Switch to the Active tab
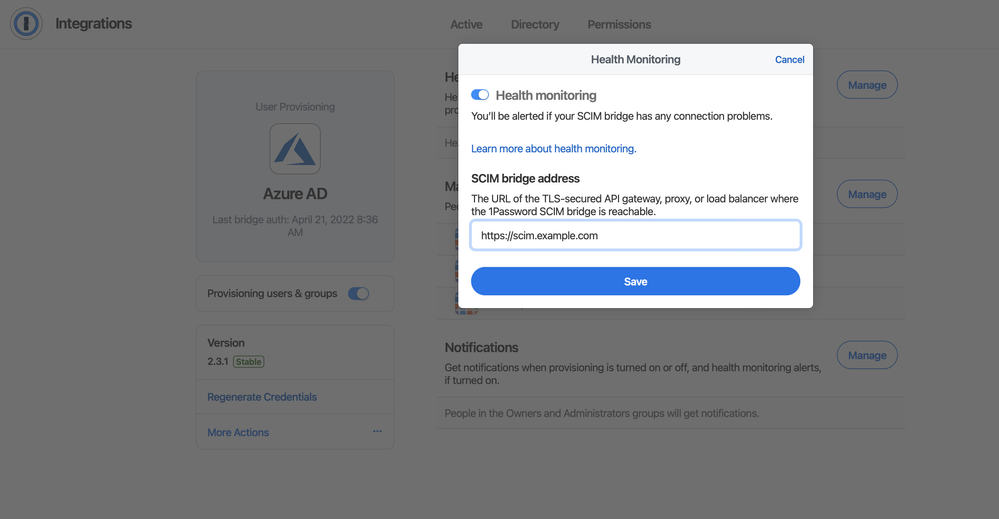 pyautogui.click(x=466, y=24)
